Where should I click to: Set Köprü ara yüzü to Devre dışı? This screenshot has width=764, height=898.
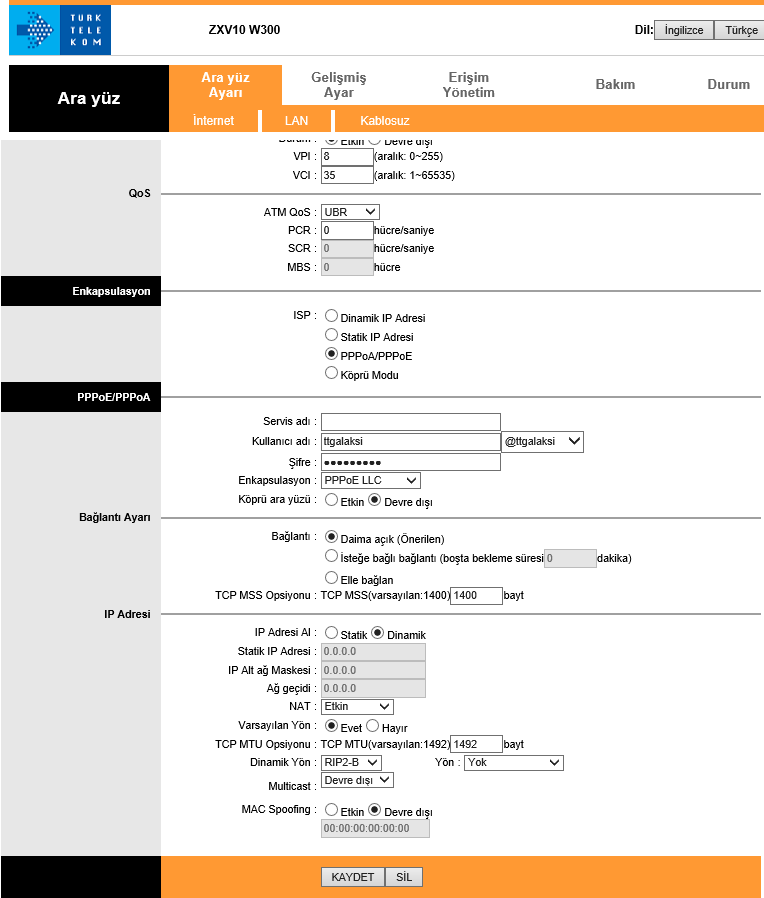coord(375,500)
